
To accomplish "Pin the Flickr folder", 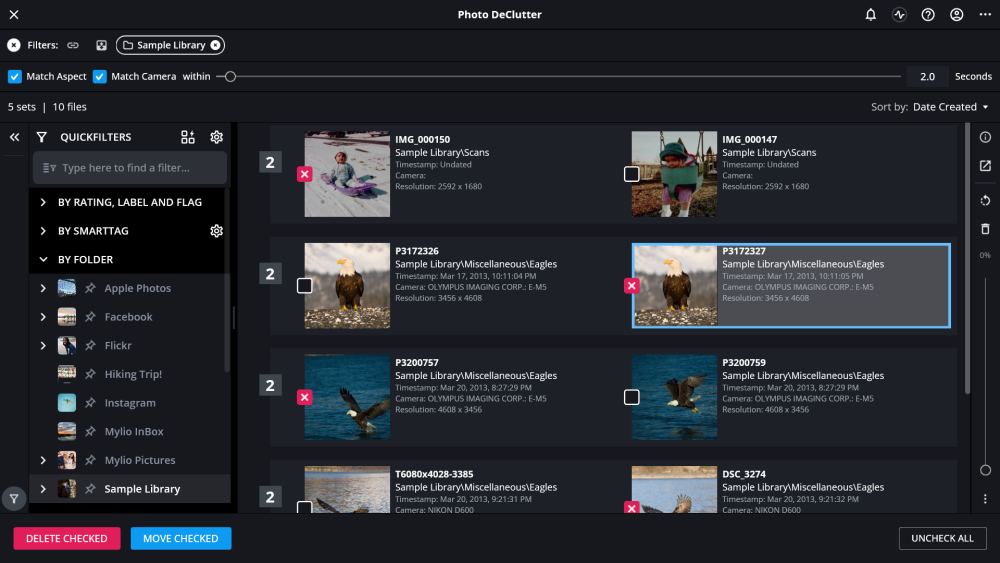I will click(91, 346).
